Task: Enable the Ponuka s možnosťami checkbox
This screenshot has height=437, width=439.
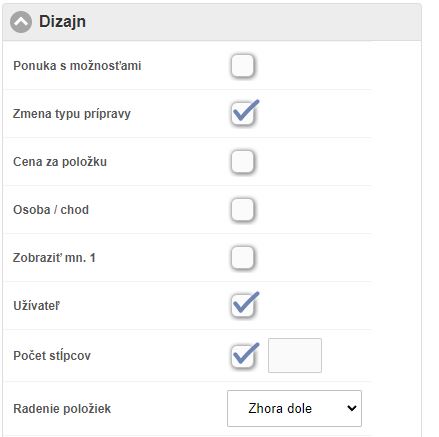Action: 242,65
